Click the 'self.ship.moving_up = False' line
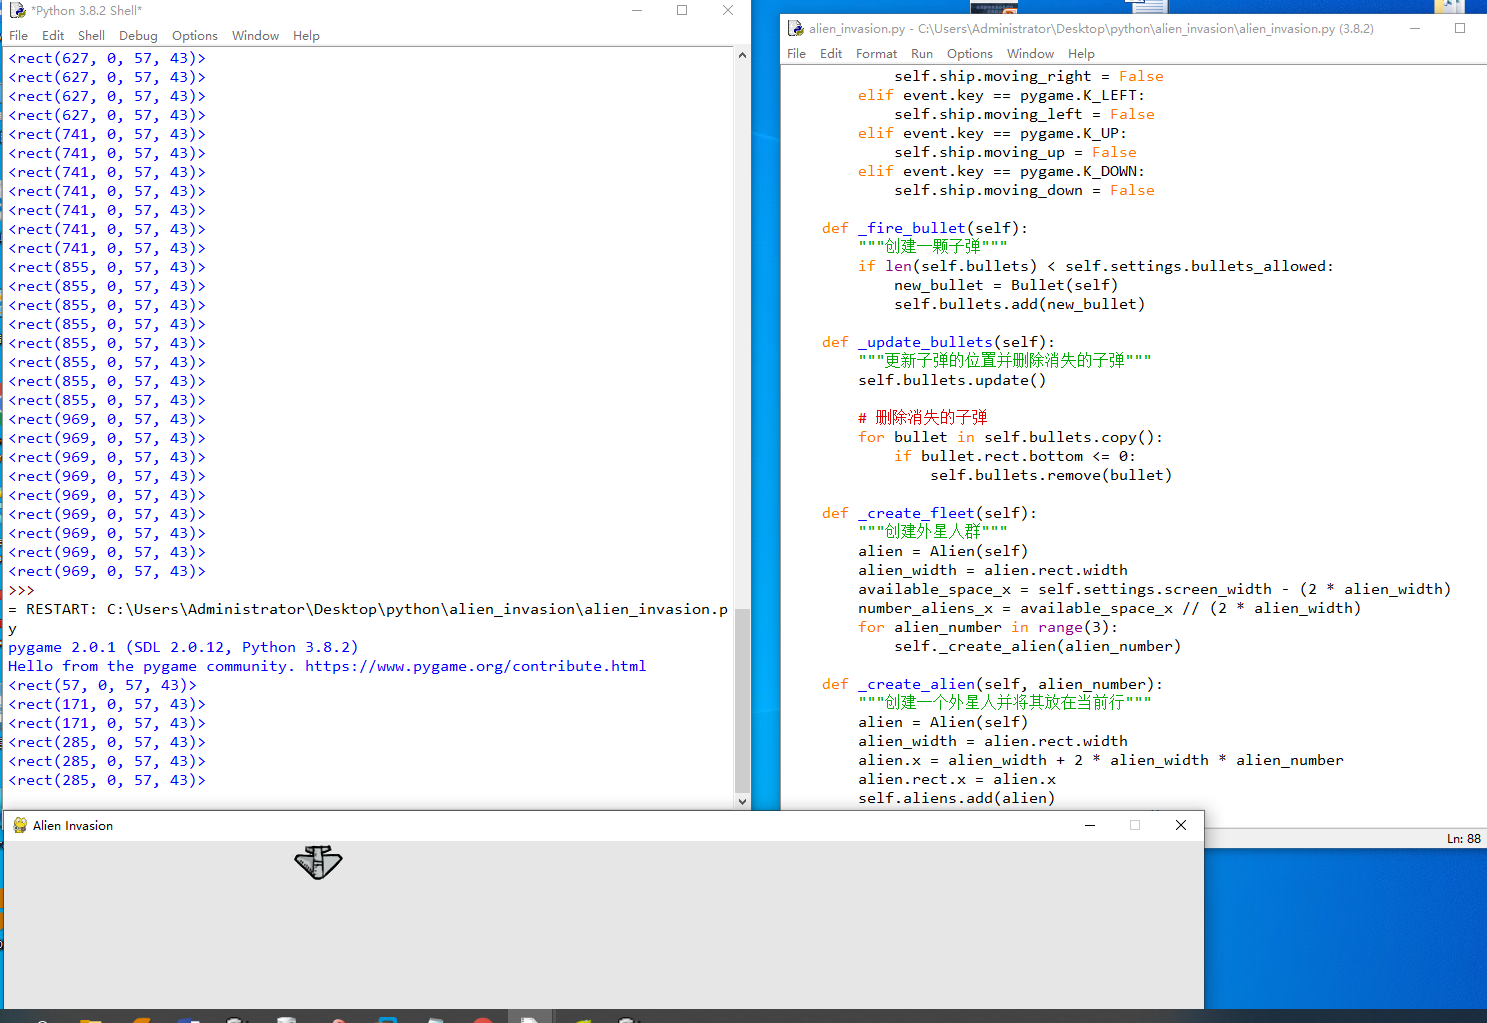 pos(1015,152)
